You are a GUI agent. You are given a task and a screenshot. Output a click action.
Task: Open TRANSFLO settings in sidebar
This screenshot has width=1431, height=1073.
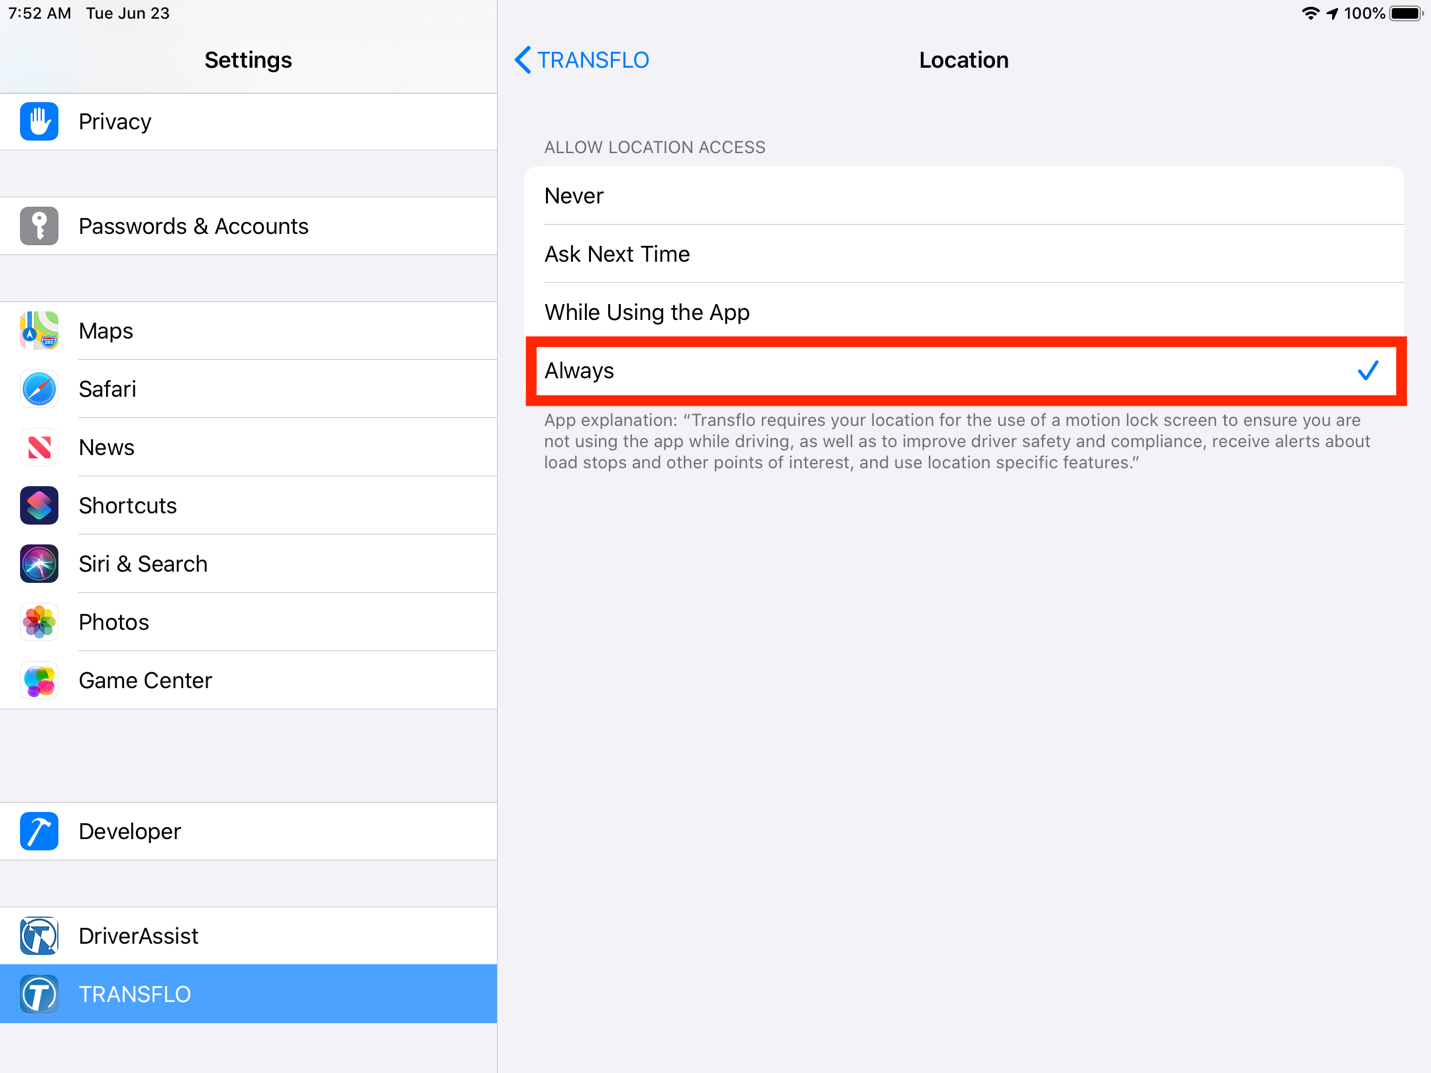pos(248,994)
